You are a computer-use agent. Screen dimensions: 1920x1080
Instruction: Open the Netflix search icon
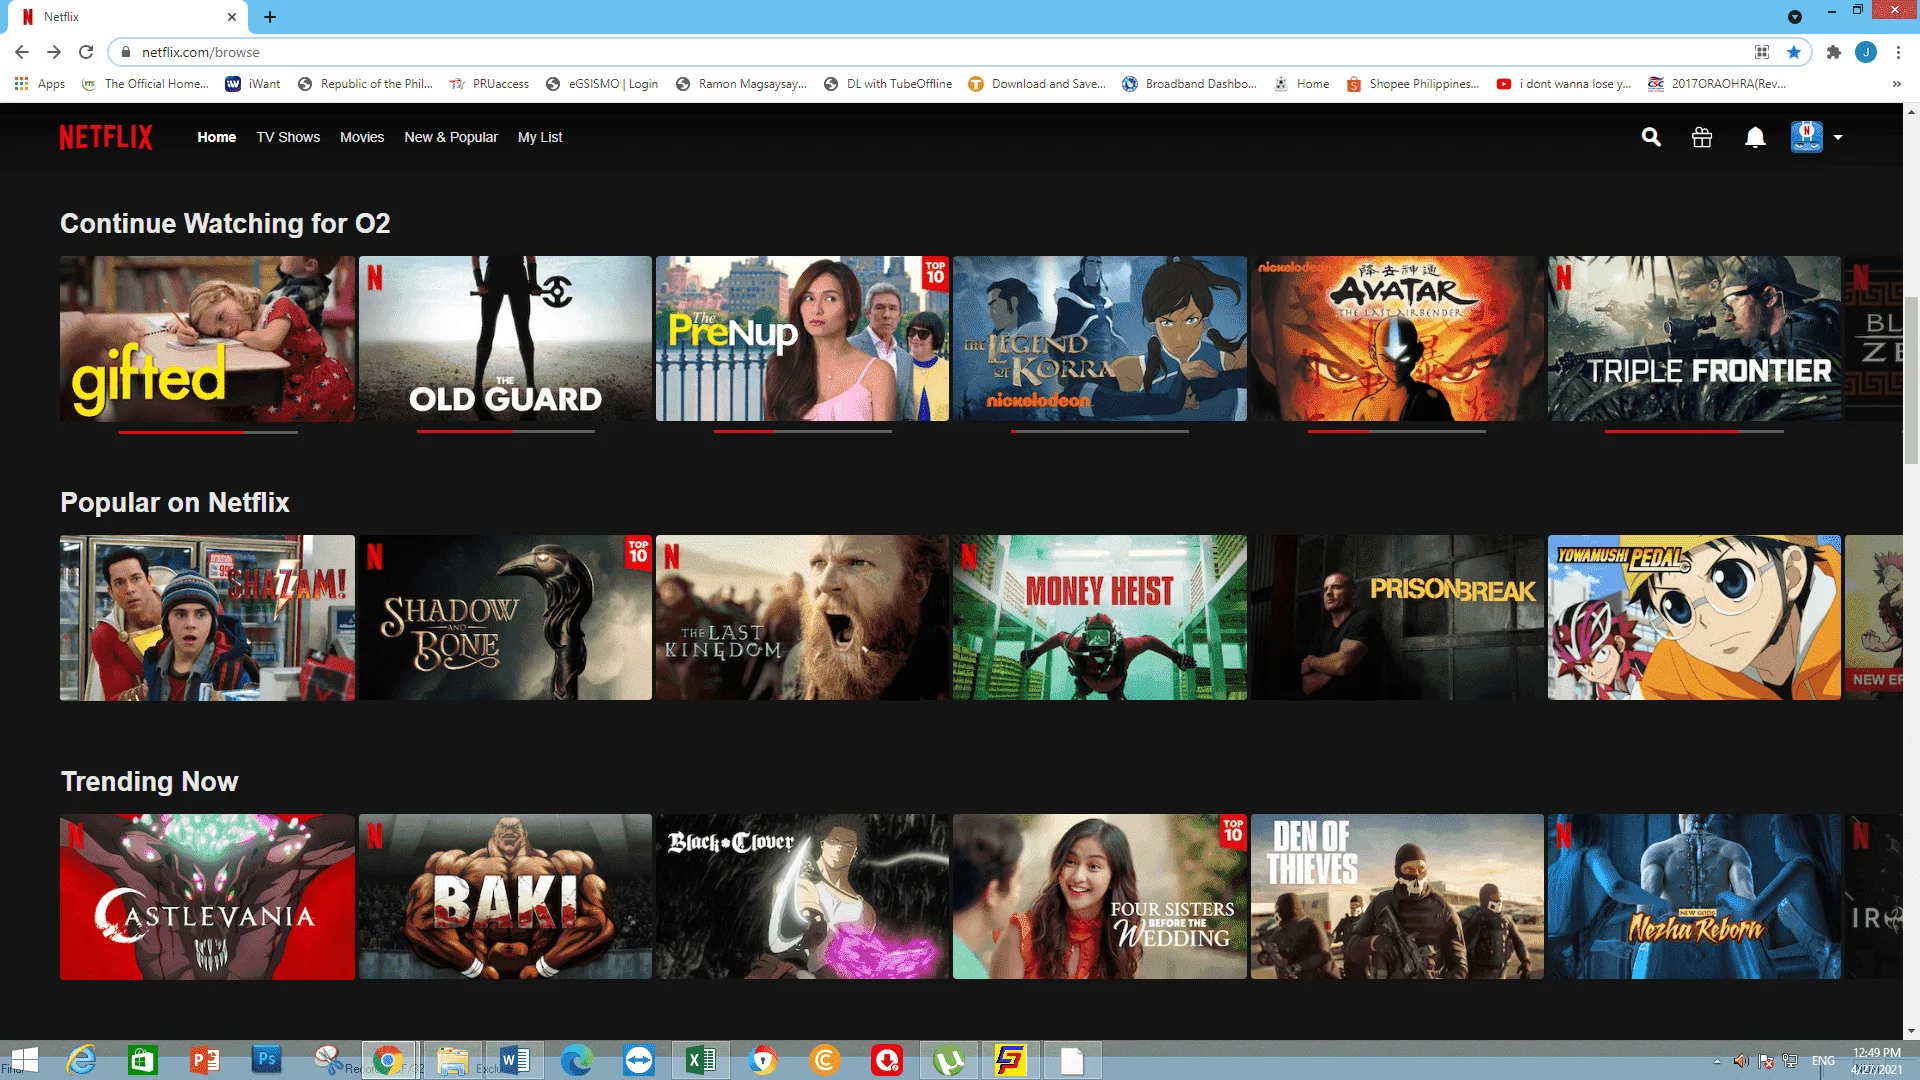(1651, 137)
